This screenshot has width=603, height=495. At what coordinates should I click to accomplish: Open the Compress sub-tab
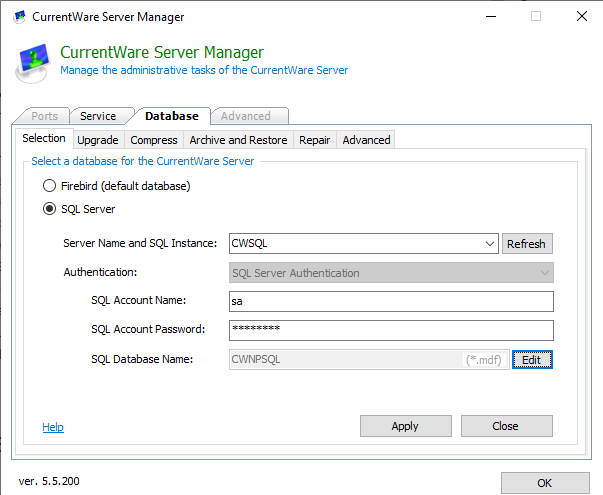coord(154,140)
